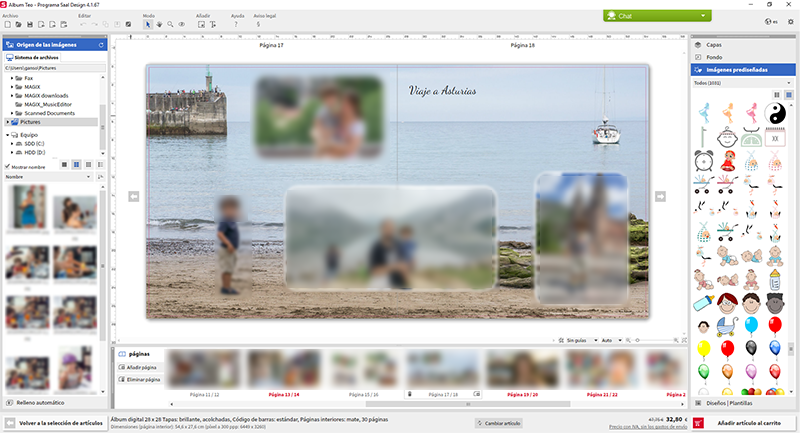Save the project with the floppy disk icon
800x433 pixels.
tap(30, 24)
